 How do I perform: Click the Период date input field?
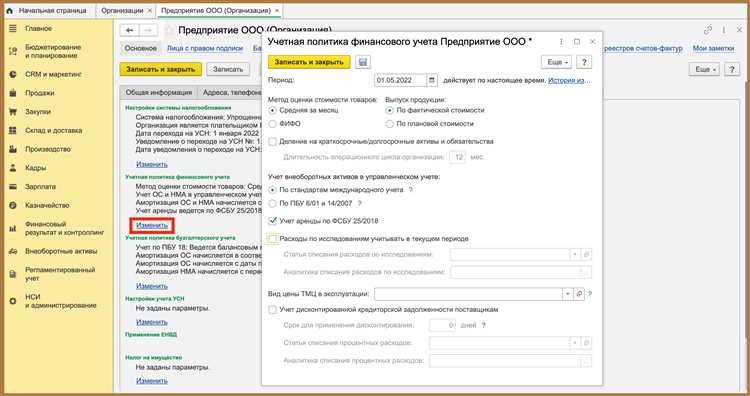pyautogui.click(x=400, y=80)
